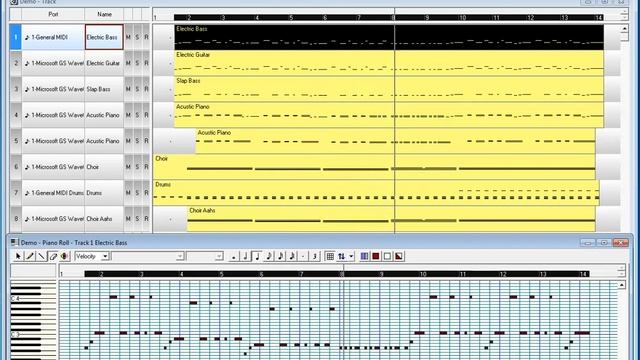Choose the half note duration
Image resolution: width=640 pixels, height=360 pixels.
point(245,256)
